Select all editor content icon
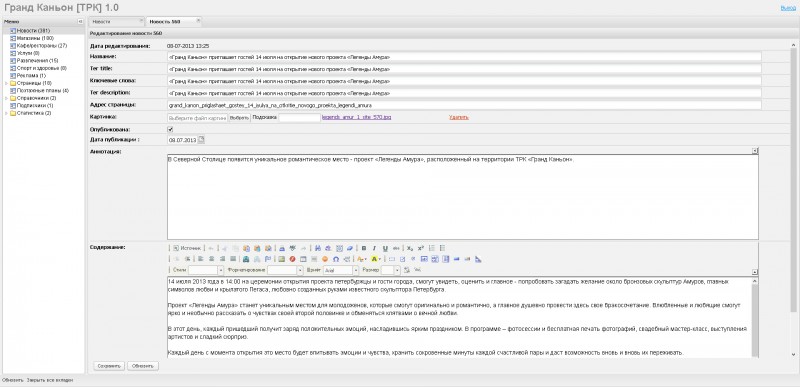800x387 pixels. click(x=339, y=248)
